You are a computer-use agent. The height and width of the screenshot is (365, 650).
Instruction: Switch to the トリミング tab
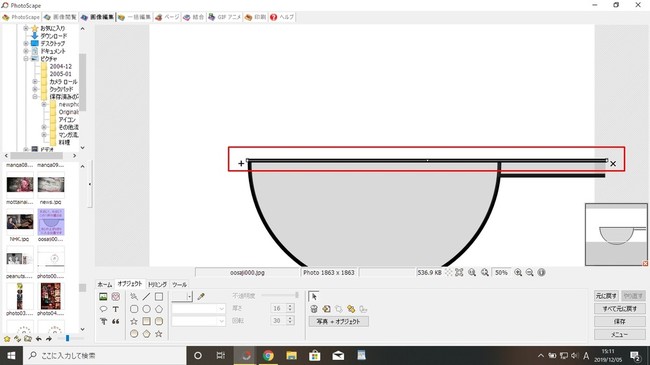click(157, 285)
